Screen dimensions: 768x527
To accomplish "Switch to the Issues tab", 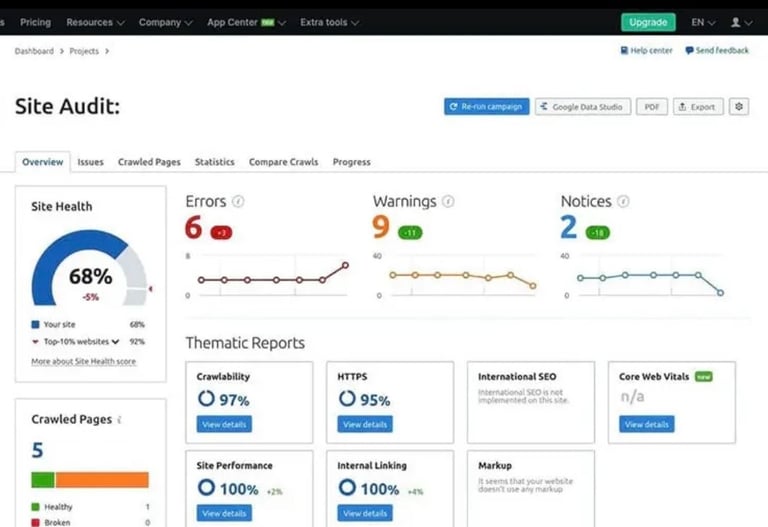I will point(91,162).
